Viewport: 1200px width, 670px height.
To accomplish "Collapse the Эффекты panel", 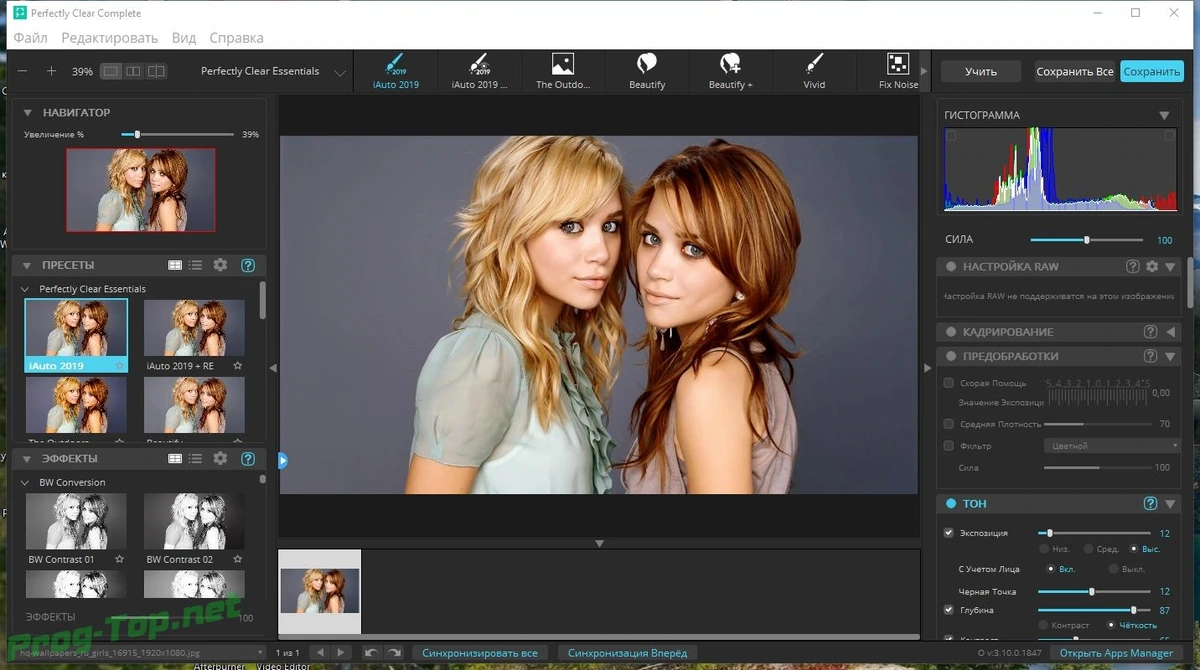I will coord(28,458).
